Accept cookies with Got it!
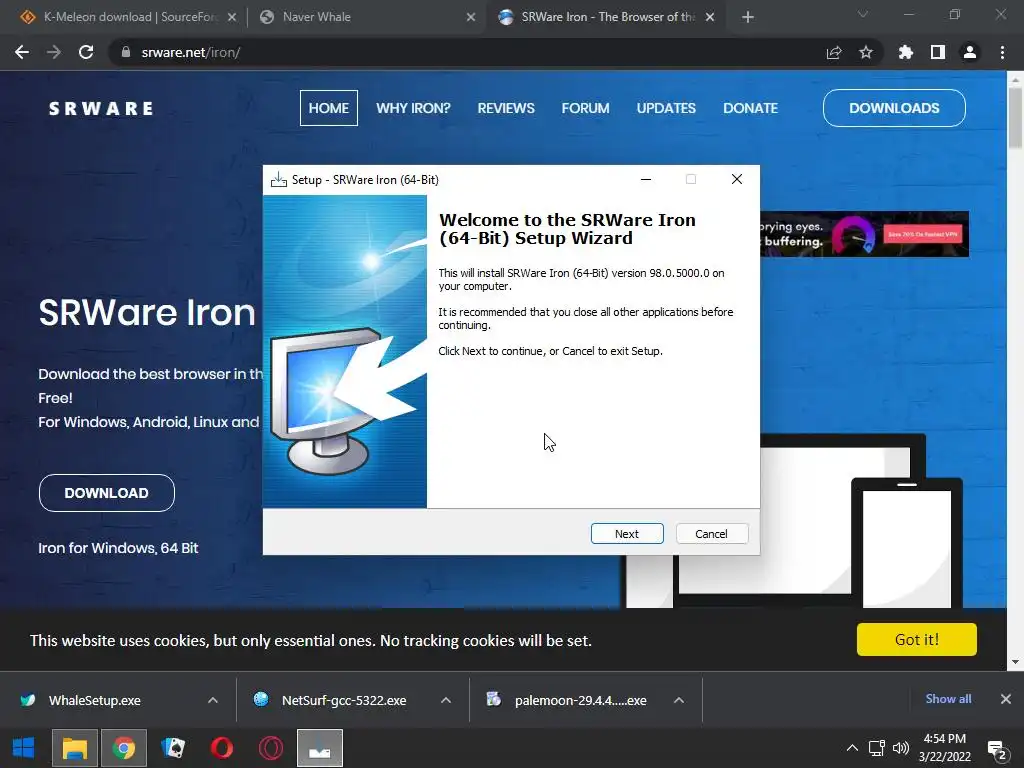 pos(917,639)
